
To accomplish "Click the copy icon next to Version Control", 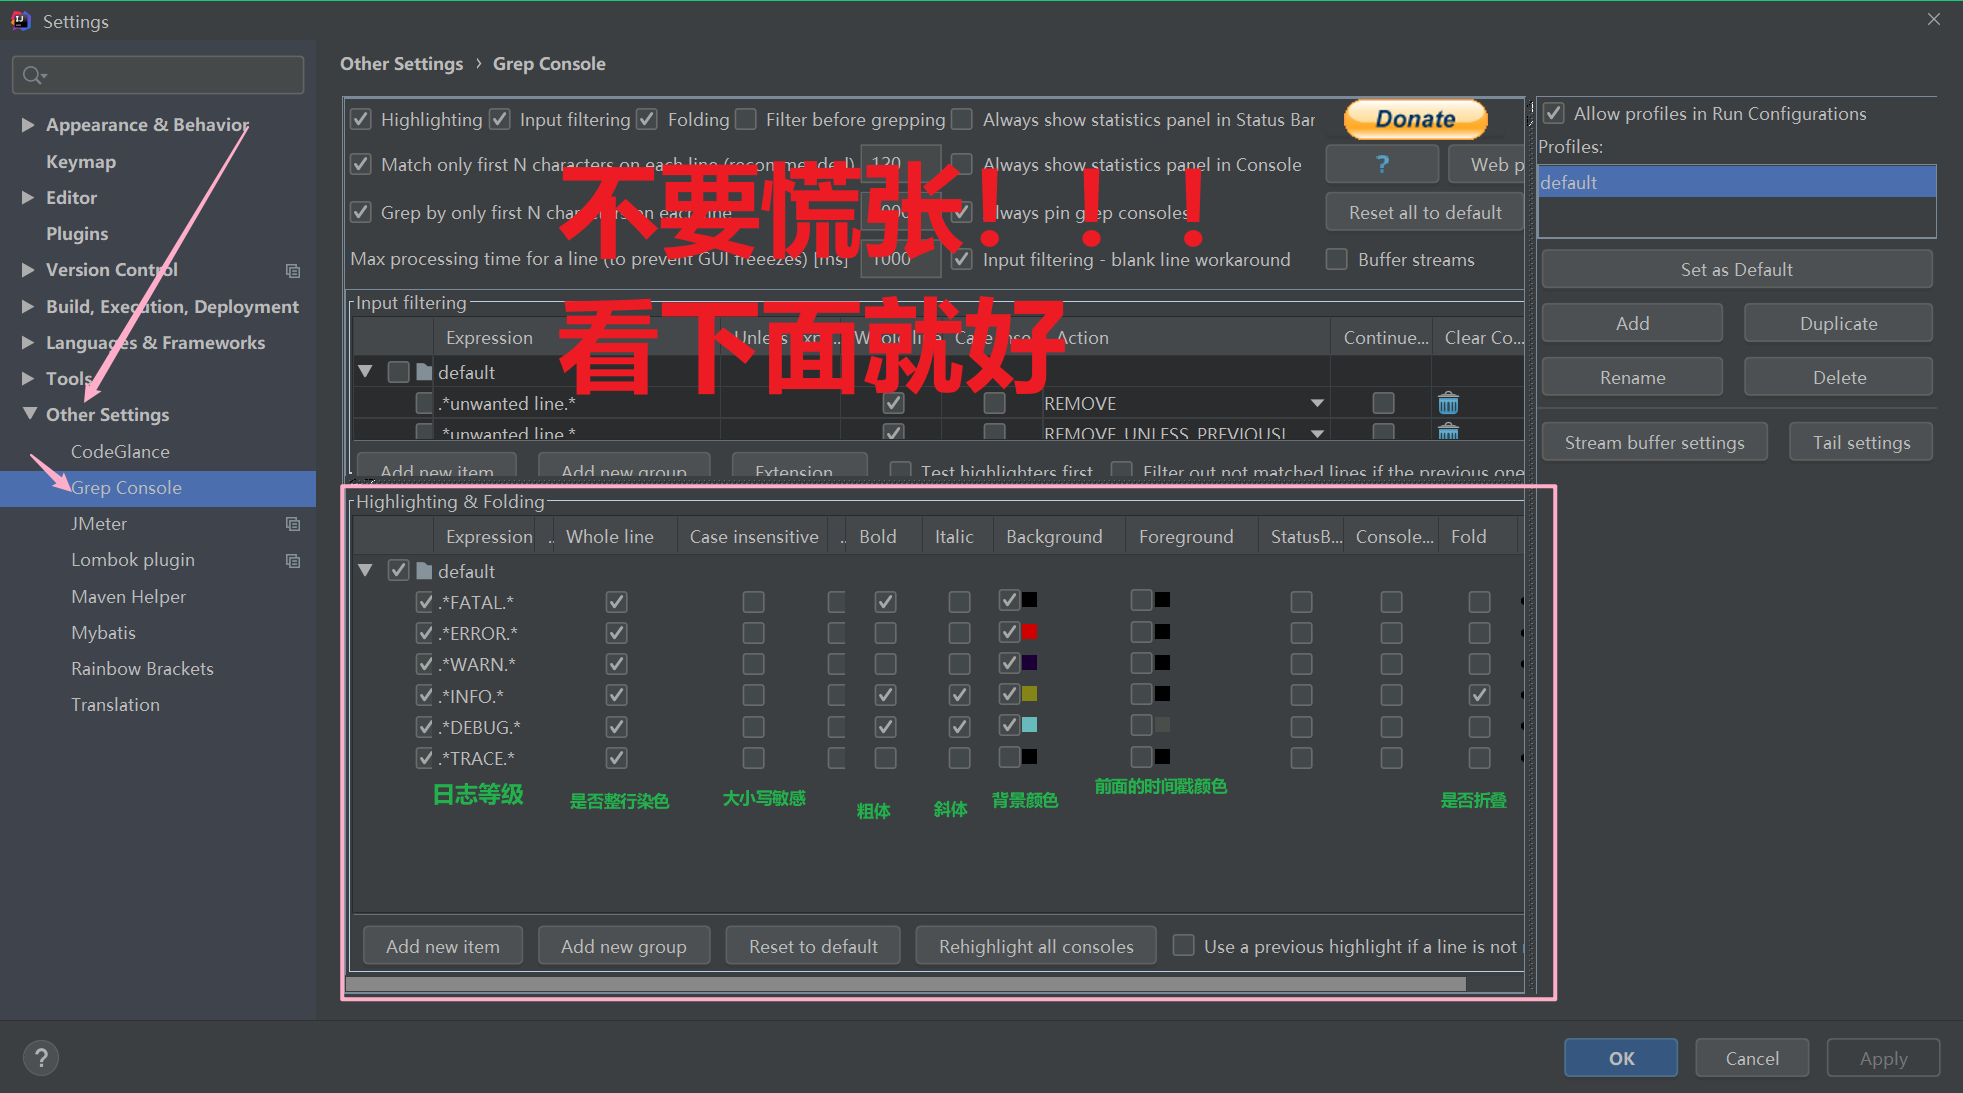I will click(293, 270).
